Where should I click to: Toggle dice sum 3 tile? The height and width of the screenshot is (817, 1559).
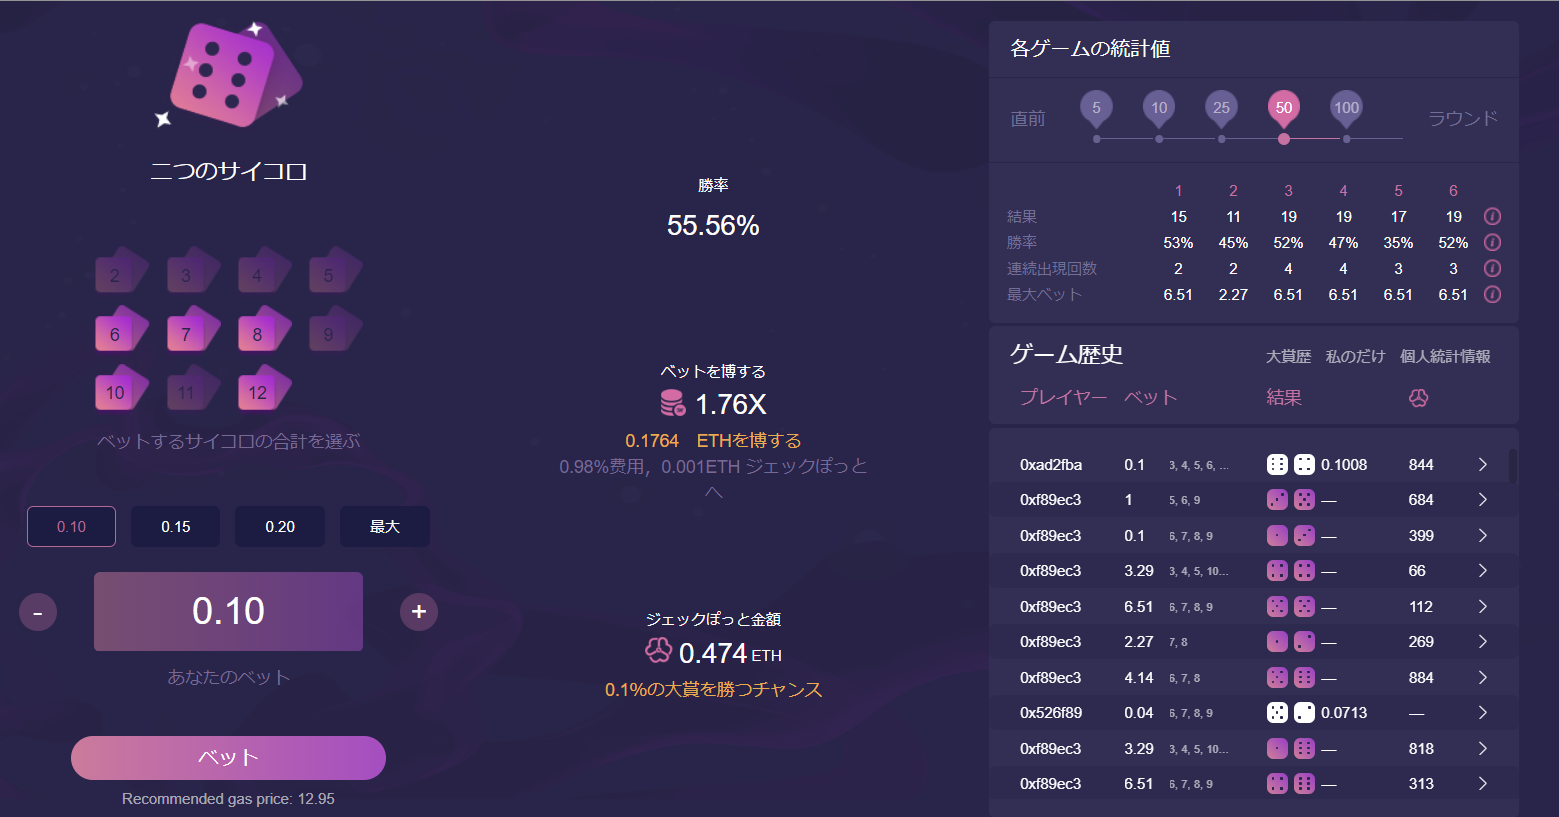click(x=192, y=271)
